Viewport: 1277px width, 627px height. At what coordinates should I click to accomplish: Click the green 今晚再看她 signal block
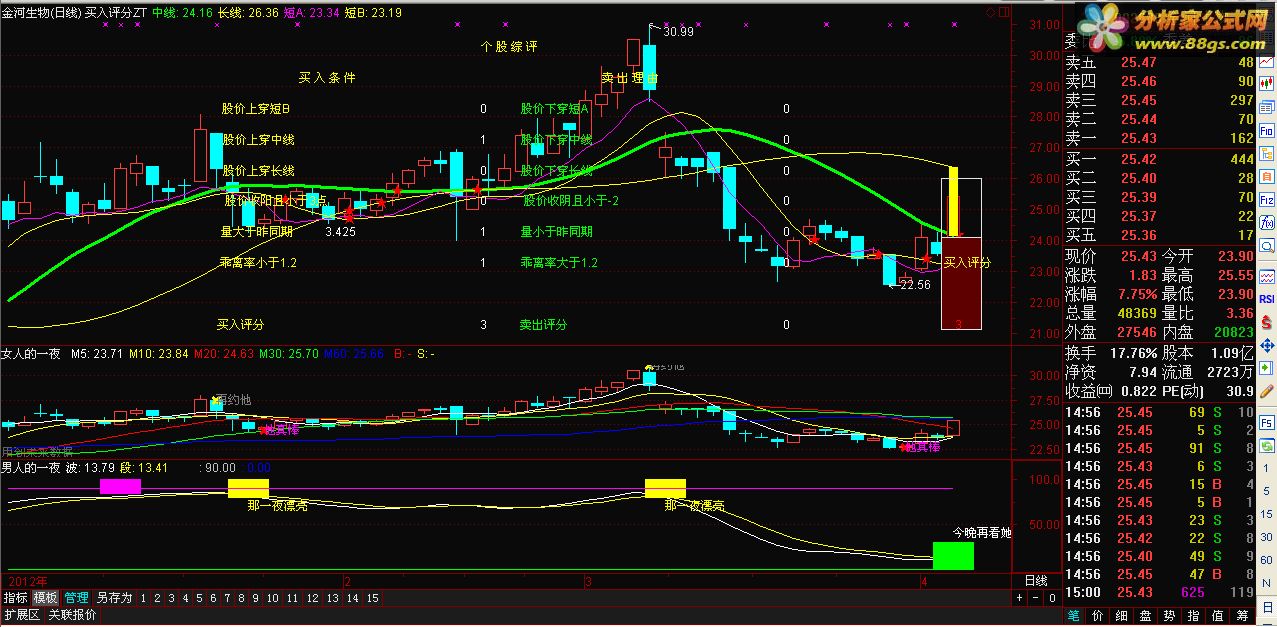953,556
